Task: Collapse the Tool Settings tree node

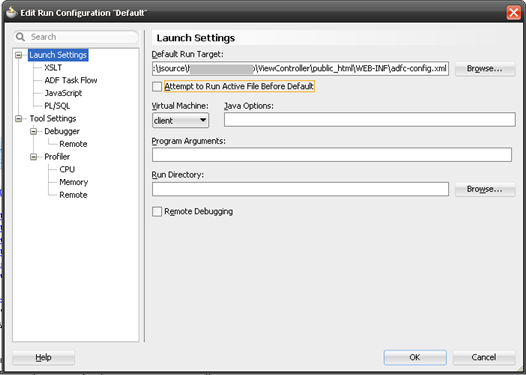Action: point(19,118)
